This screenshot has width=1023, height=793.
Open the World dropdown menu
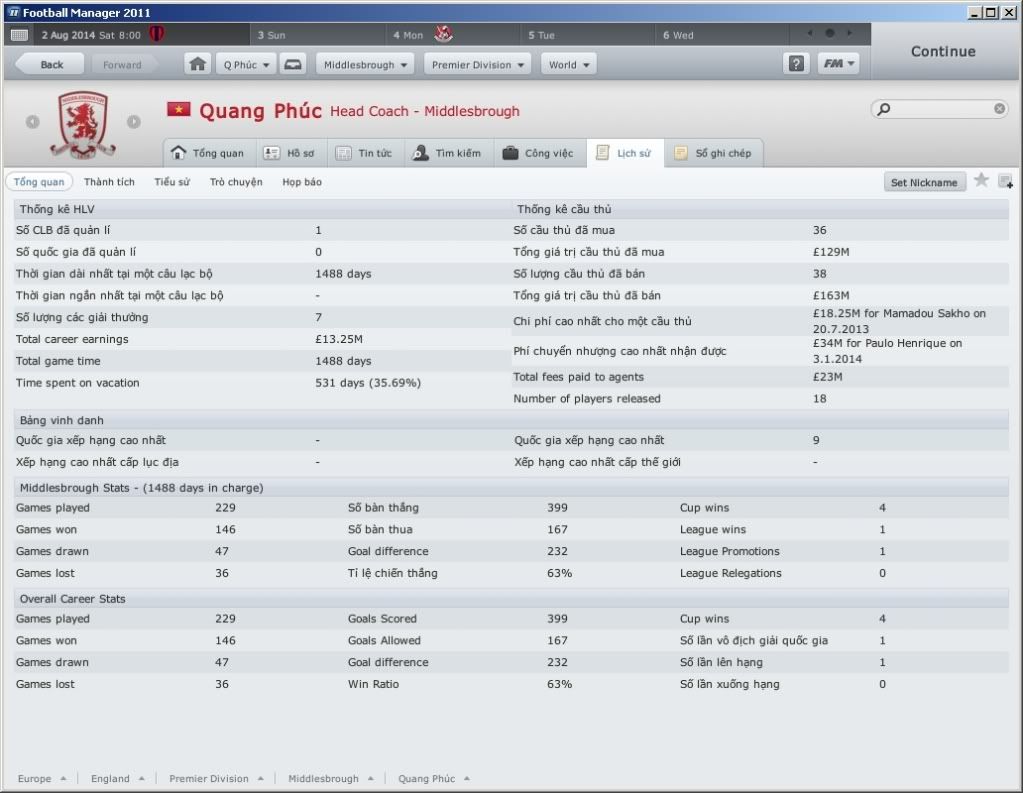click(568, 64)
